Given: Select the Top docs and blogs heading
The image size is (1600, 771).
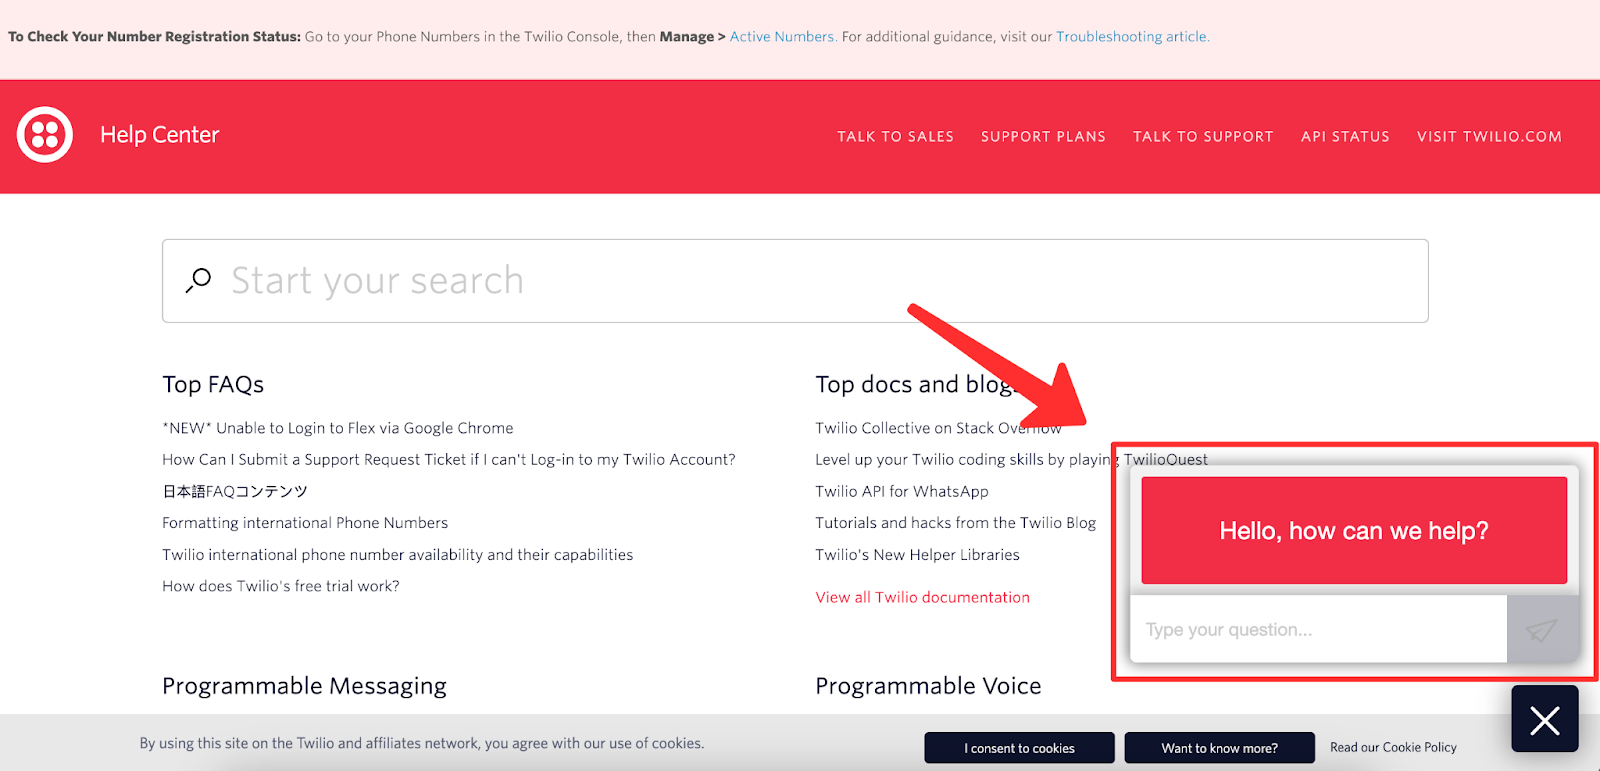Looking at the screenshot, I should (917, 385).
